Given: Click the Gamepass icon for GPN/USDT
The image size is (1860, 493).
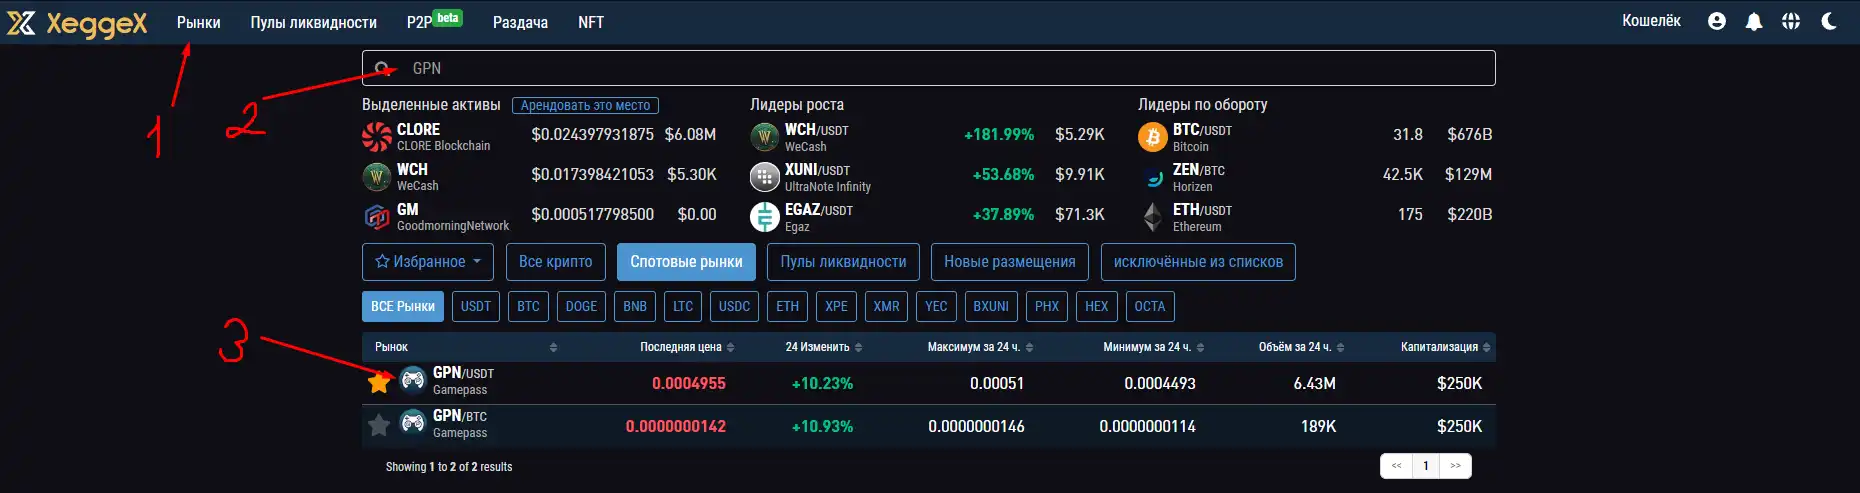Looking at the screenshot, I should pyautogui.click(x=413, y=380).
